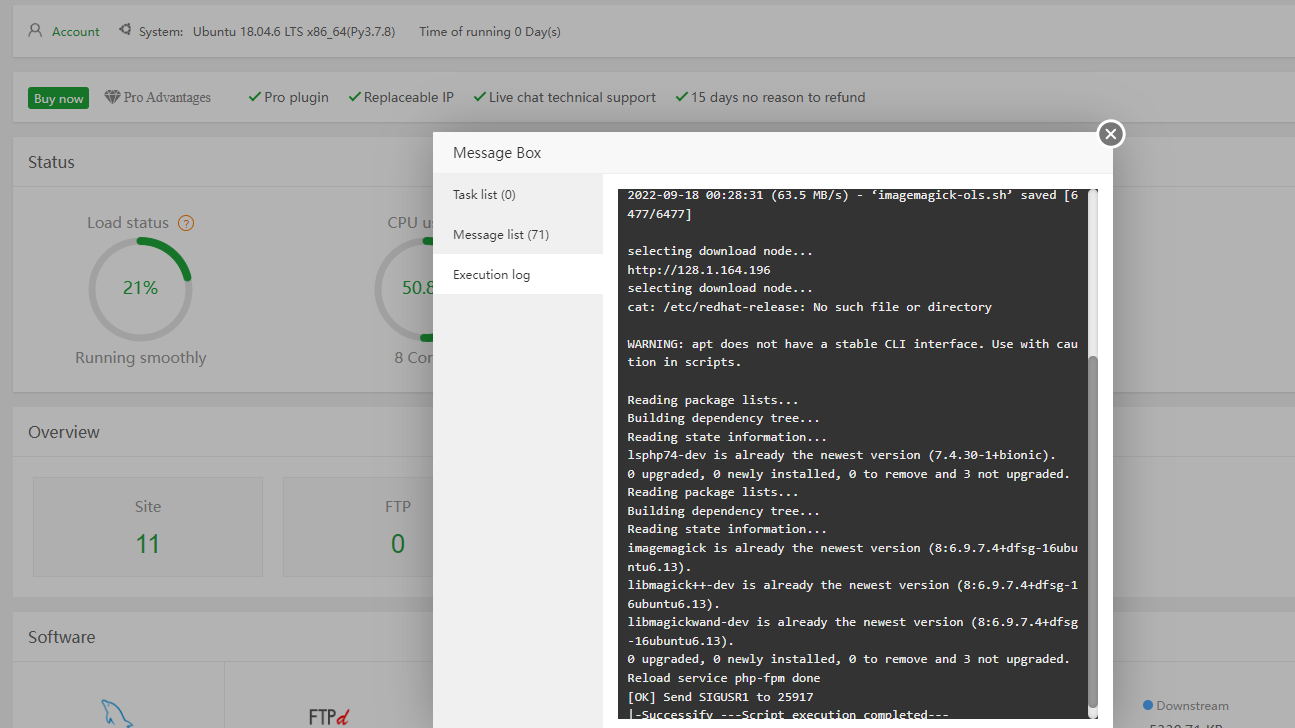Click Live chat technical support
This screenshot has width=1295, height=728.
[x=572, y=97]
